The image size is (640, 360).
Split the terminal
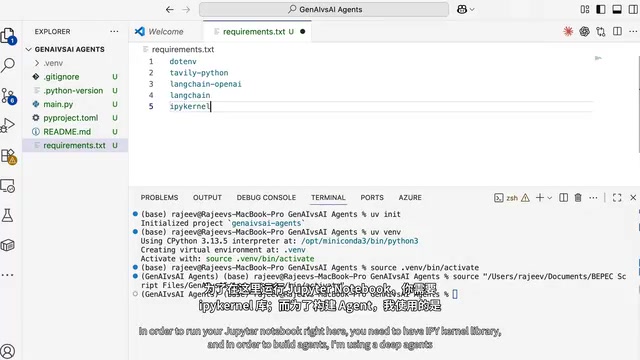pos(563,198)
